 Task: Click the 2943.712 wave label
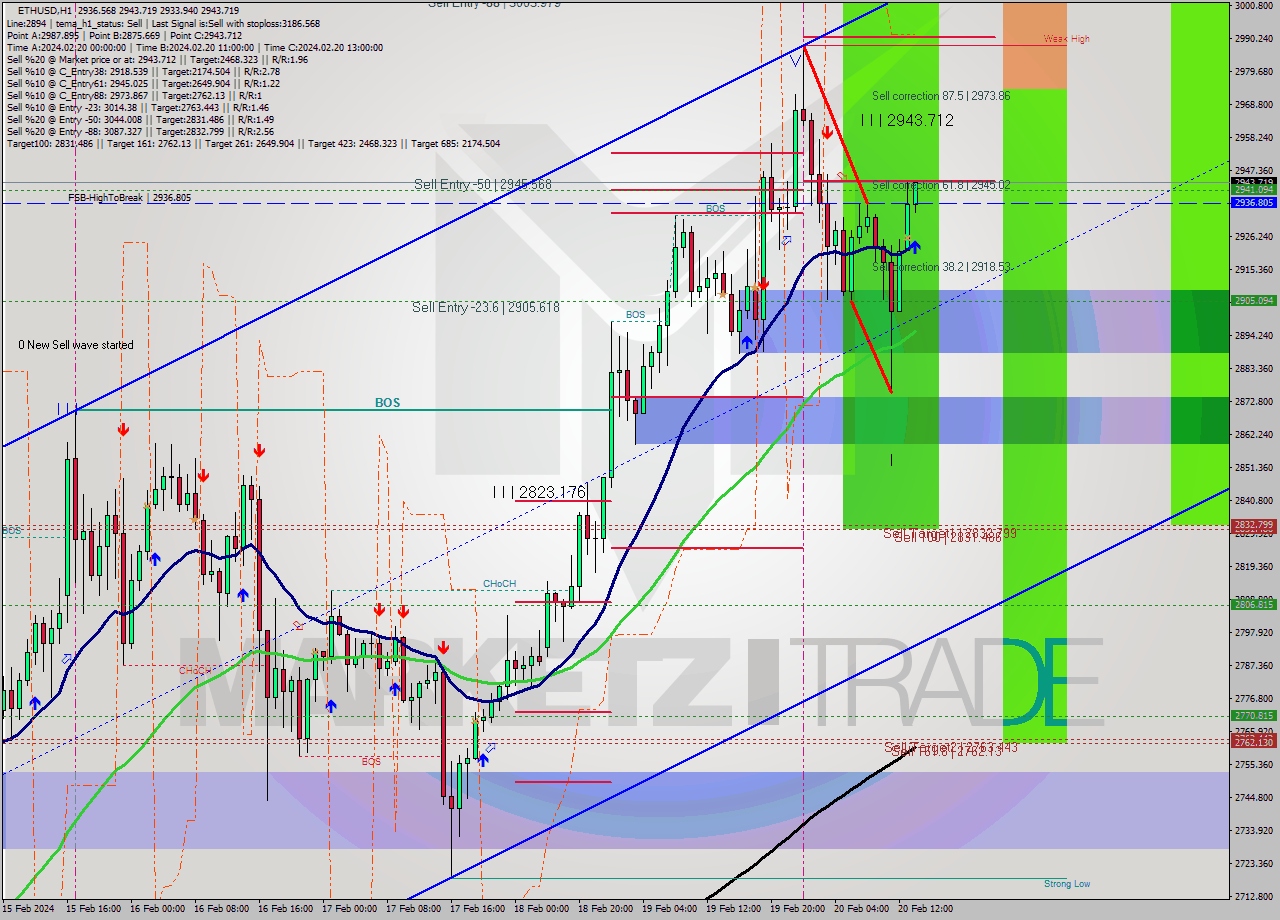(x=907, y=120)
